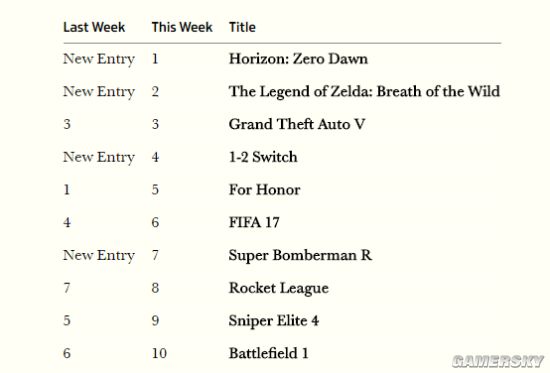Click the 1-2 Switch title

tap(263, 156)
